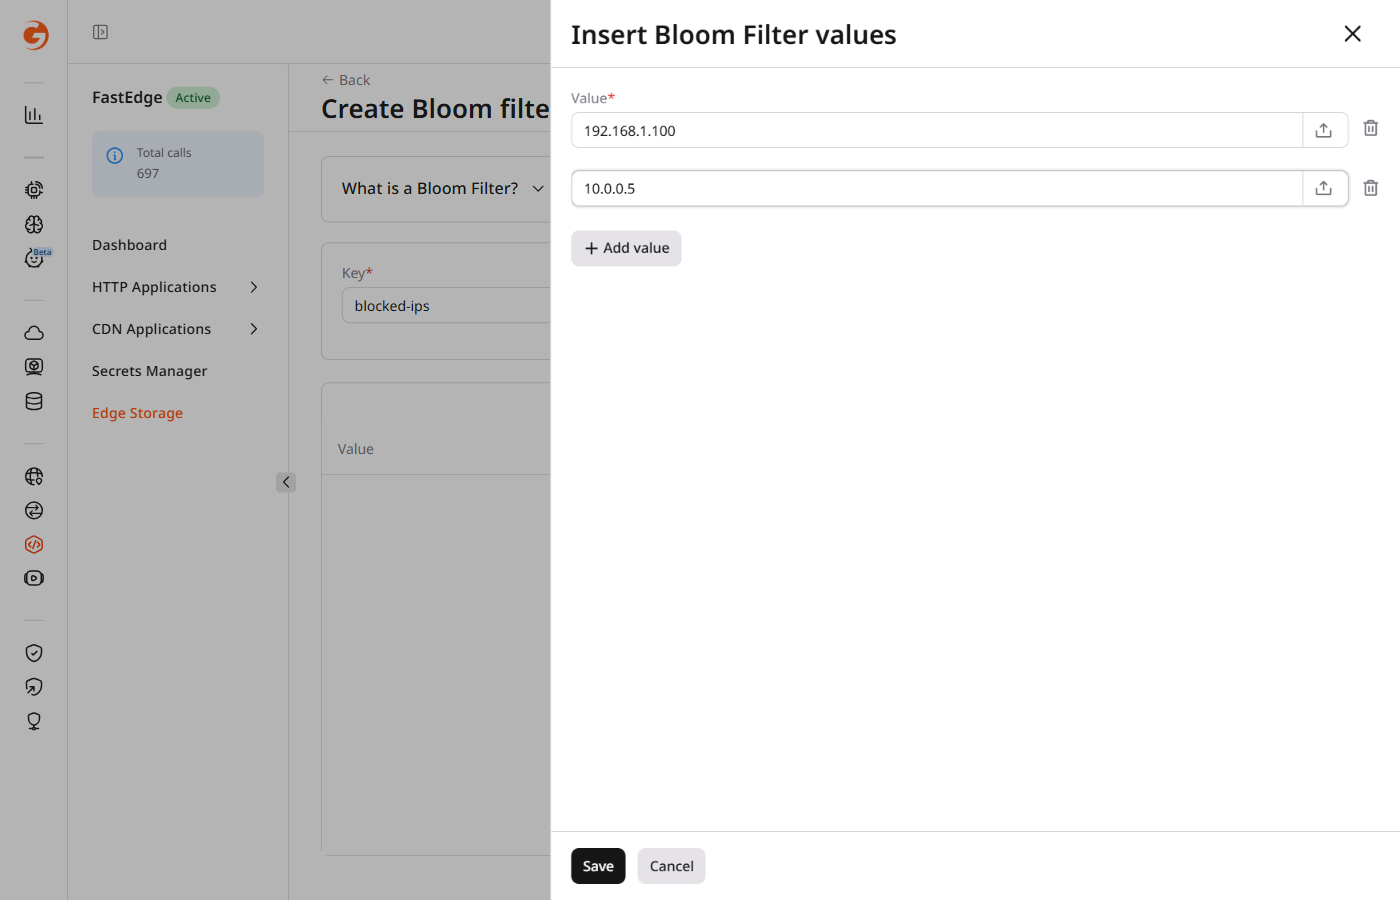1400x900 pixels.
Task: Delete the 192.168.1.100 value row
Action: click(x=1371, y=128)
